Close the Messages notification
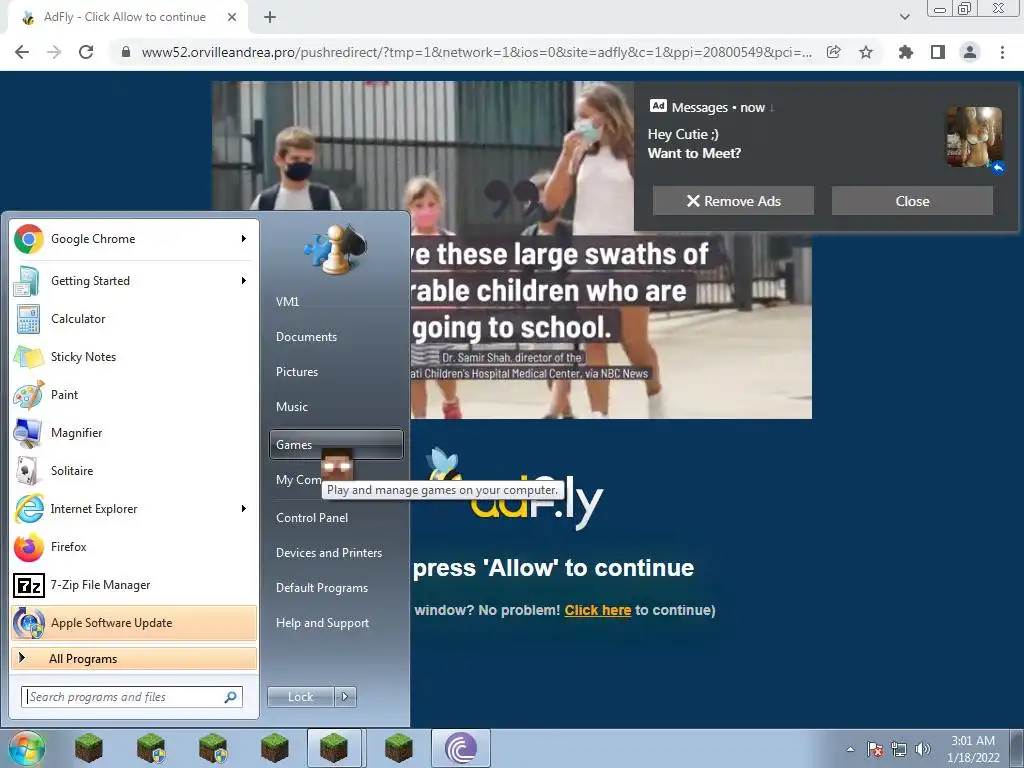Screen dimensions: 1024x768 click(x=912, y=201)
